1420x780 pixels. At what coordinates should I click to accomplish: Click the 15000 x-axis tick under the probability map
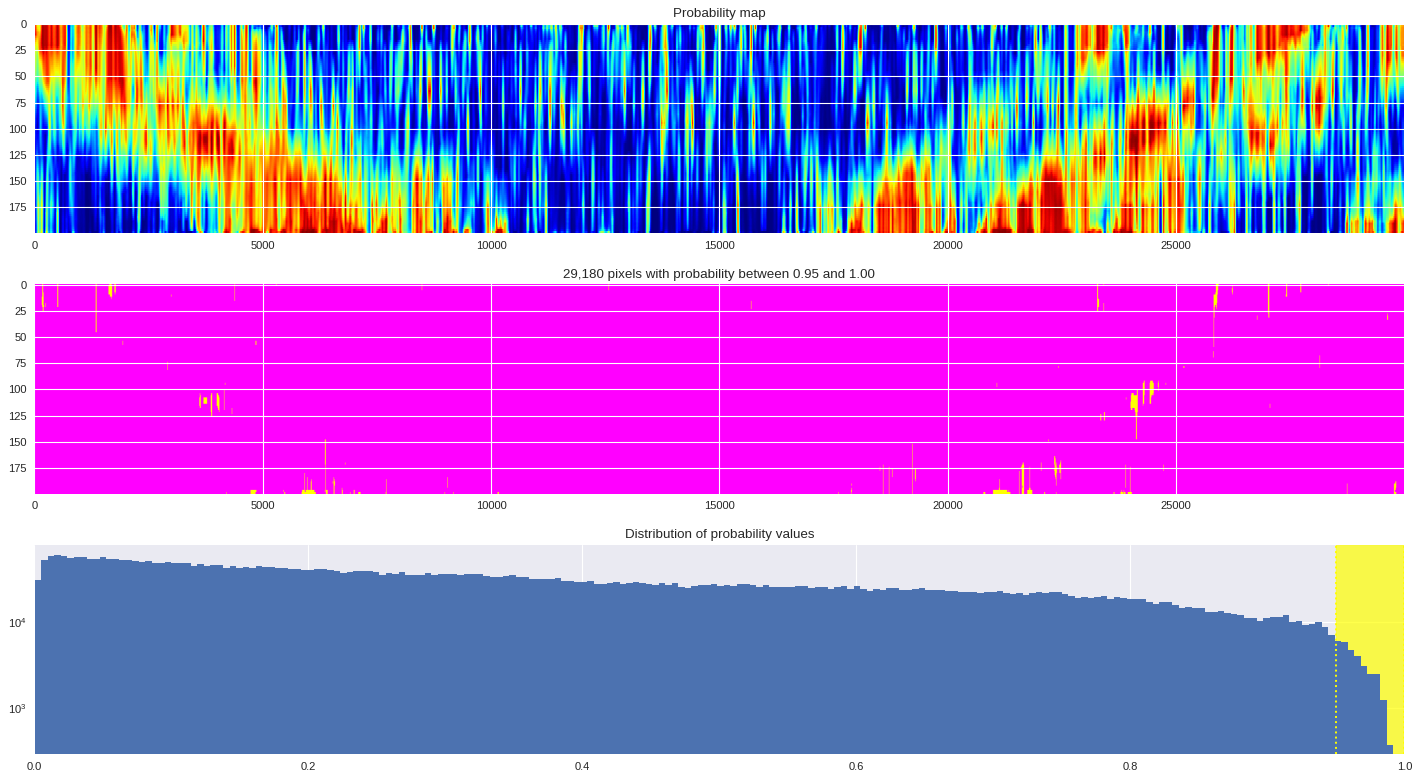point(719,245)
